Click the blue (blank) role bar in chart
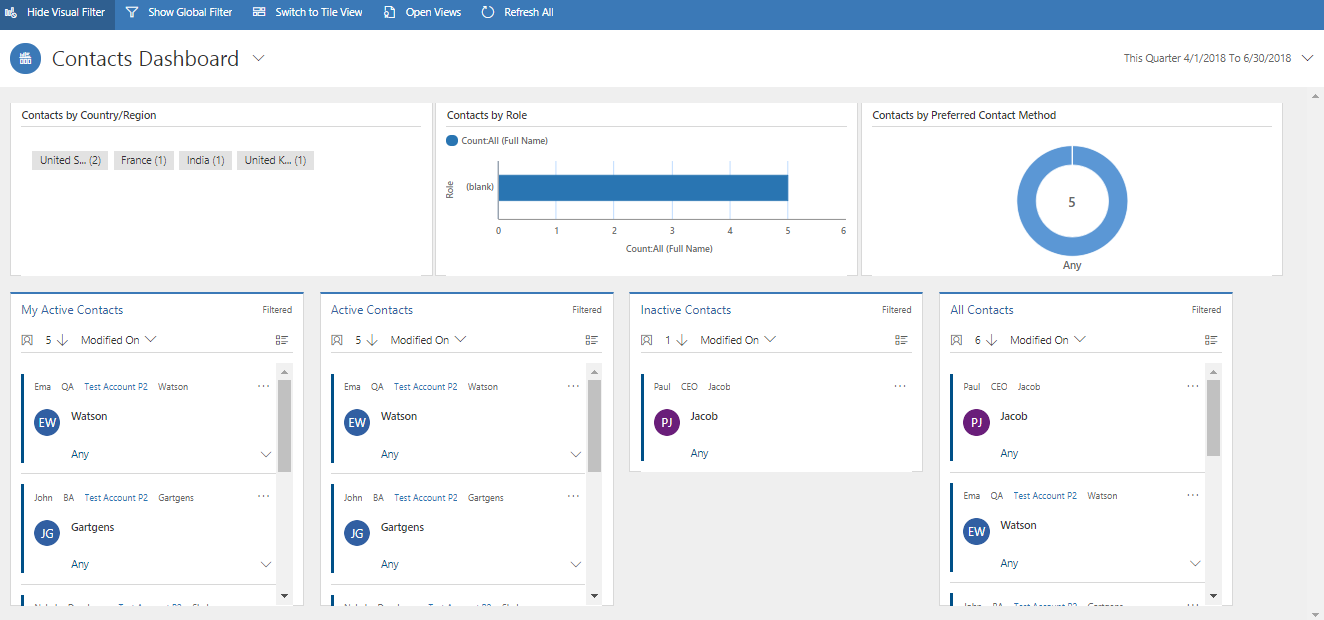The width and height of the screenshot is (1324, 620). 643,187
